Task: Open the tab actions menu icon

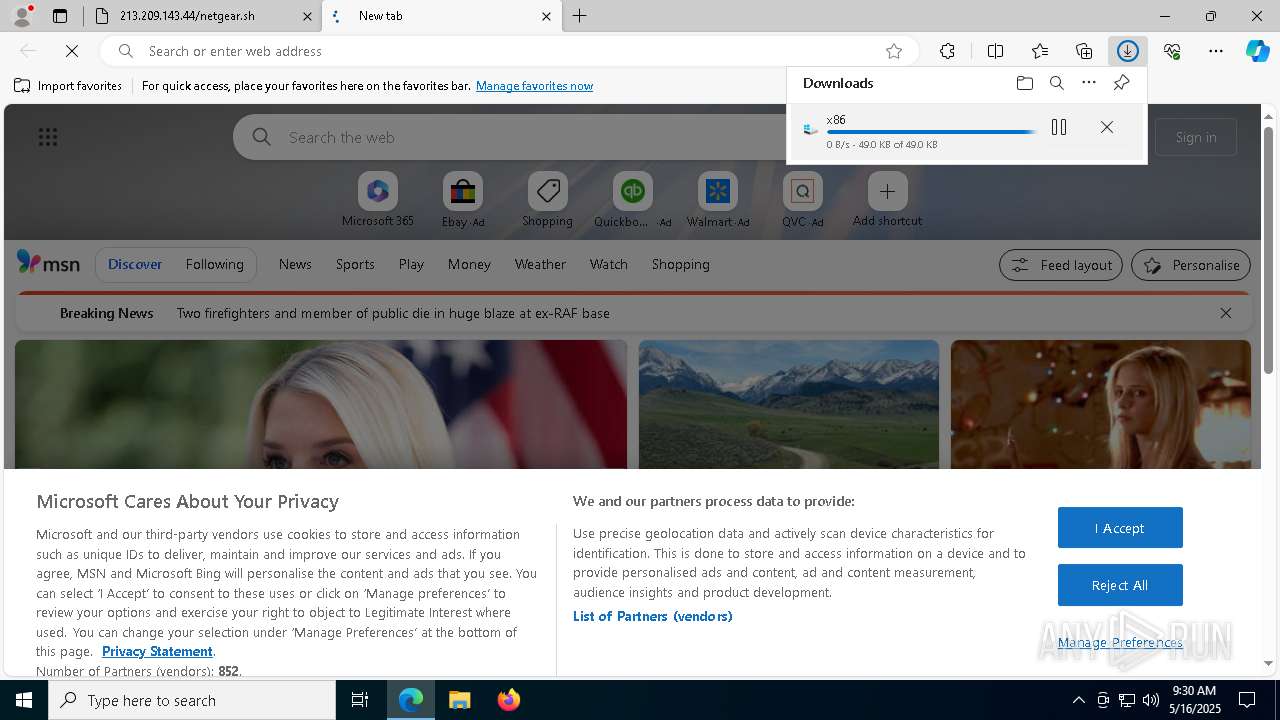Action: [x=60, y=16]
